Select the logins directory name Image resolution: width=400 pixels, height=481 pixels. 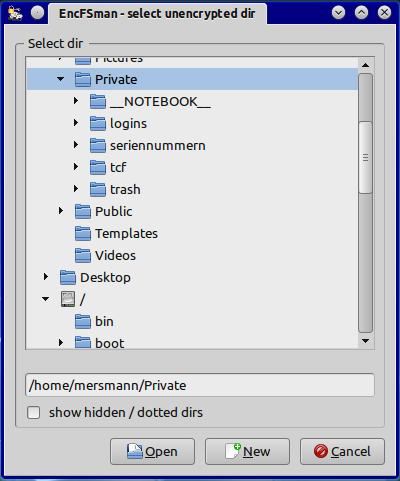coord(128,124)
